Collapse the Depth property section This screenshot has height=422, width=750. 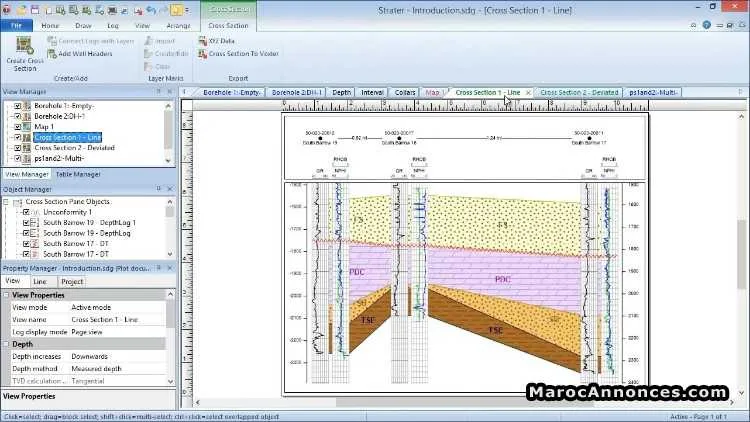7,344
